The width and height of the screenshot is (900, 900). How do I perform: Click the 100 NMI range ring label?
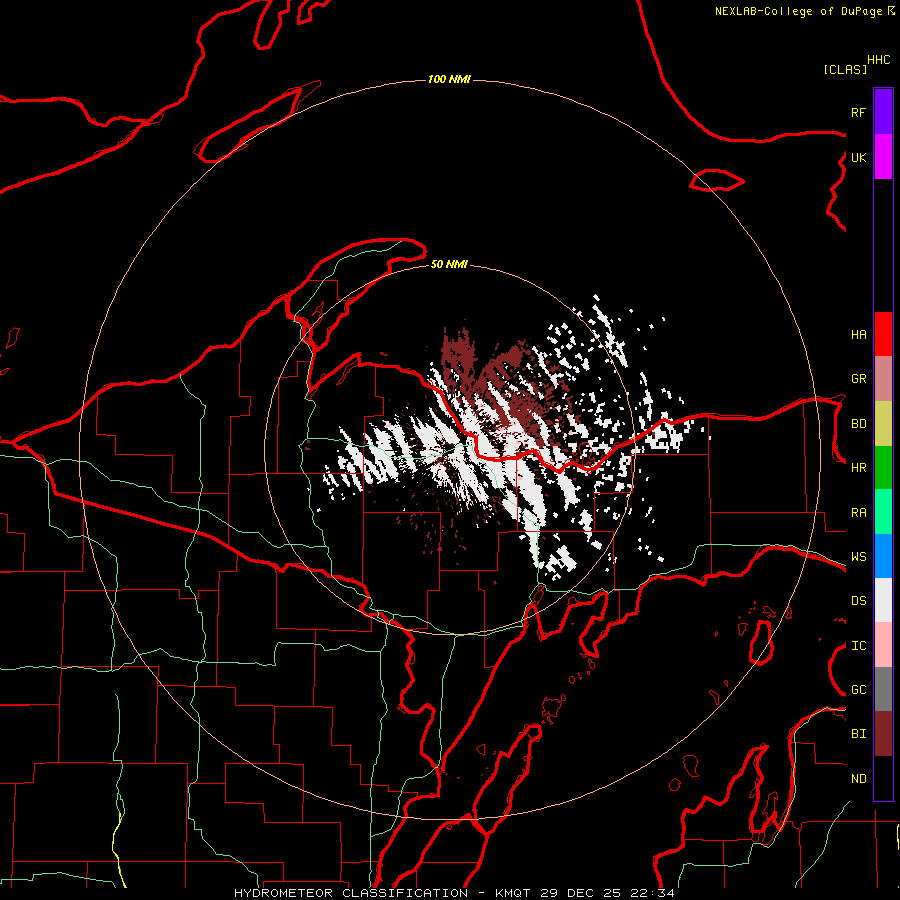[x=449, y=79]
